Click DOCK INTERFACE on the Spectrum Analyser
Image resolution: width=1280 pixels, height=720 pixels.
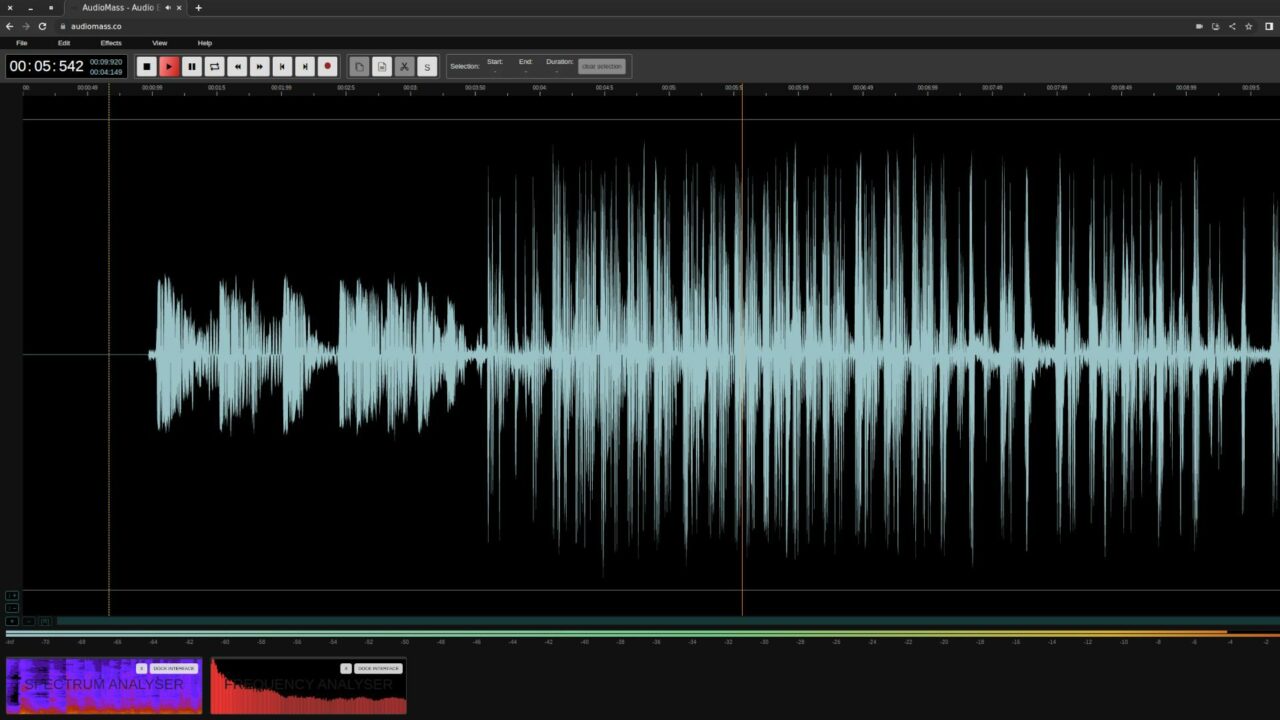click(172, 668)
